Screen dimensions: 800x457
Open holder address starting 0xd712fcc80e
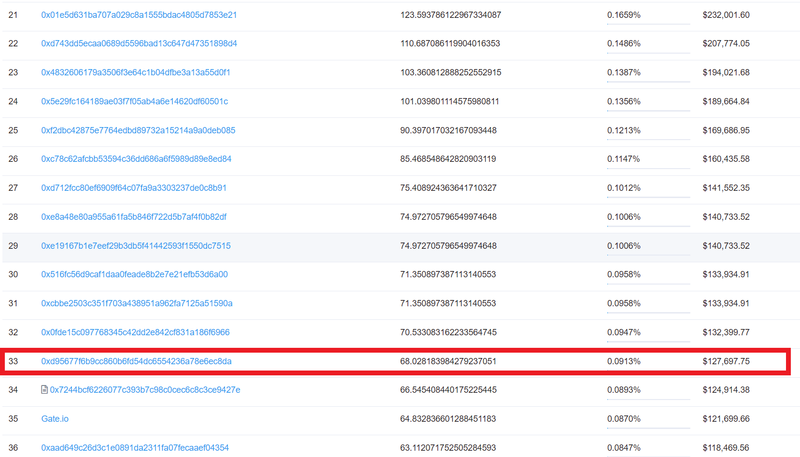pyautogui.click(x=134, y=188)
